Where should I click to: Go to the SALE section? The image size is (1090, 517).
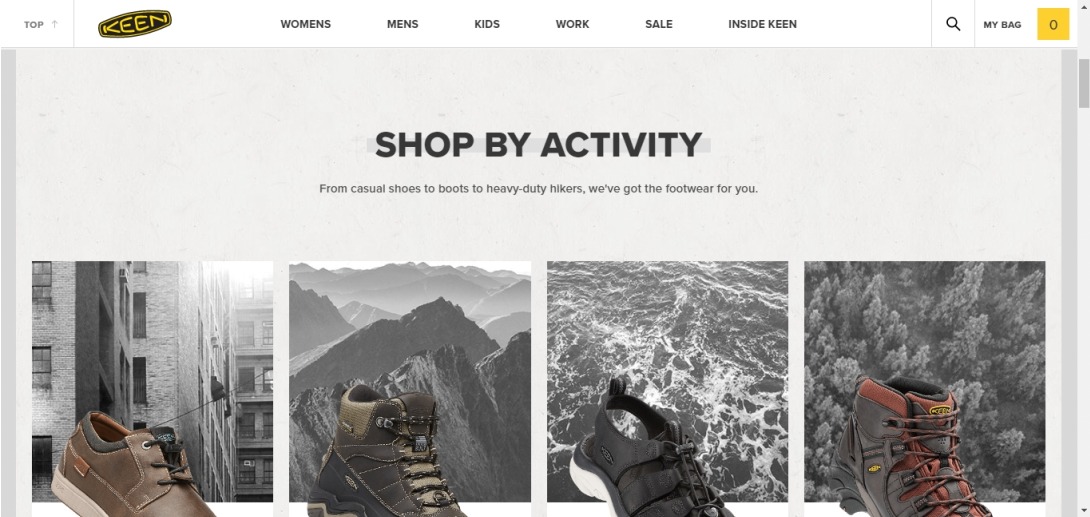[x=659, y=24]
